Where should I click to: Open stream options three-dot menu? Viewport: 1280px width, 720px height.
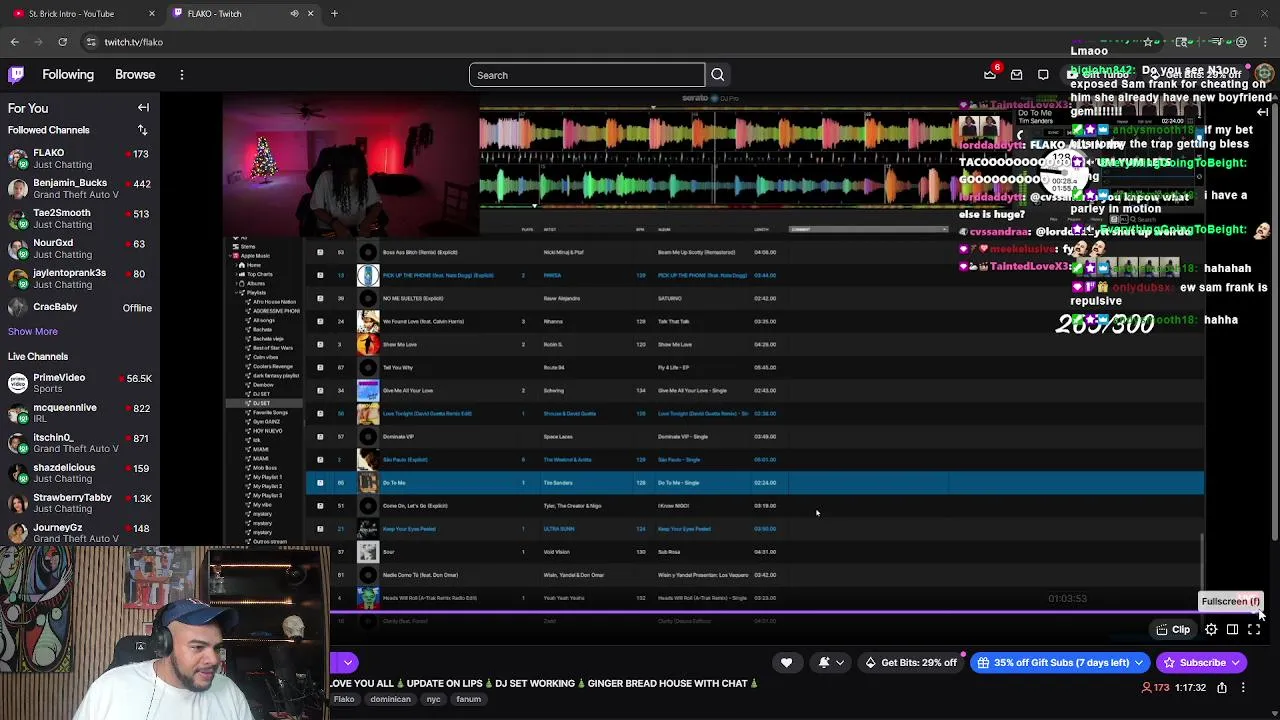1243,688
